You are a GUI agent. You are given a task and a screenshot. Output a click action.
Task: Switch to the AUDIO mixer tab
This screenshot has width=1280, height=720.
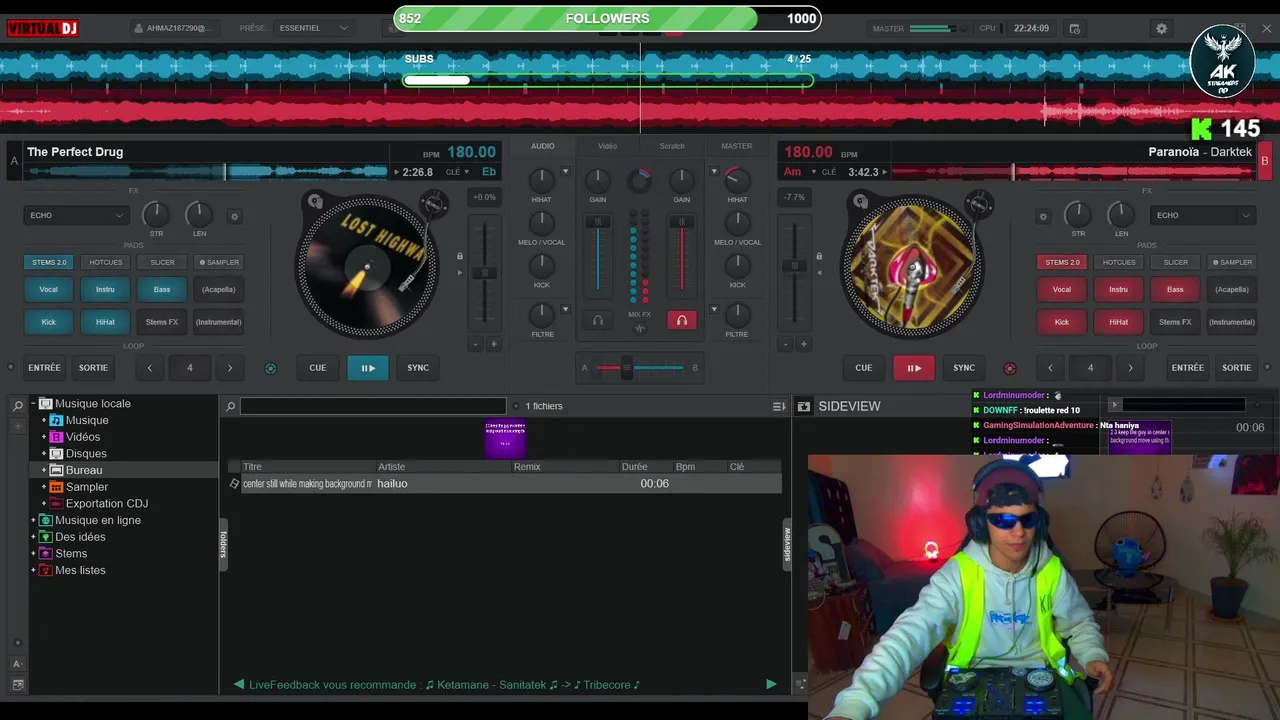pos(543,146)
